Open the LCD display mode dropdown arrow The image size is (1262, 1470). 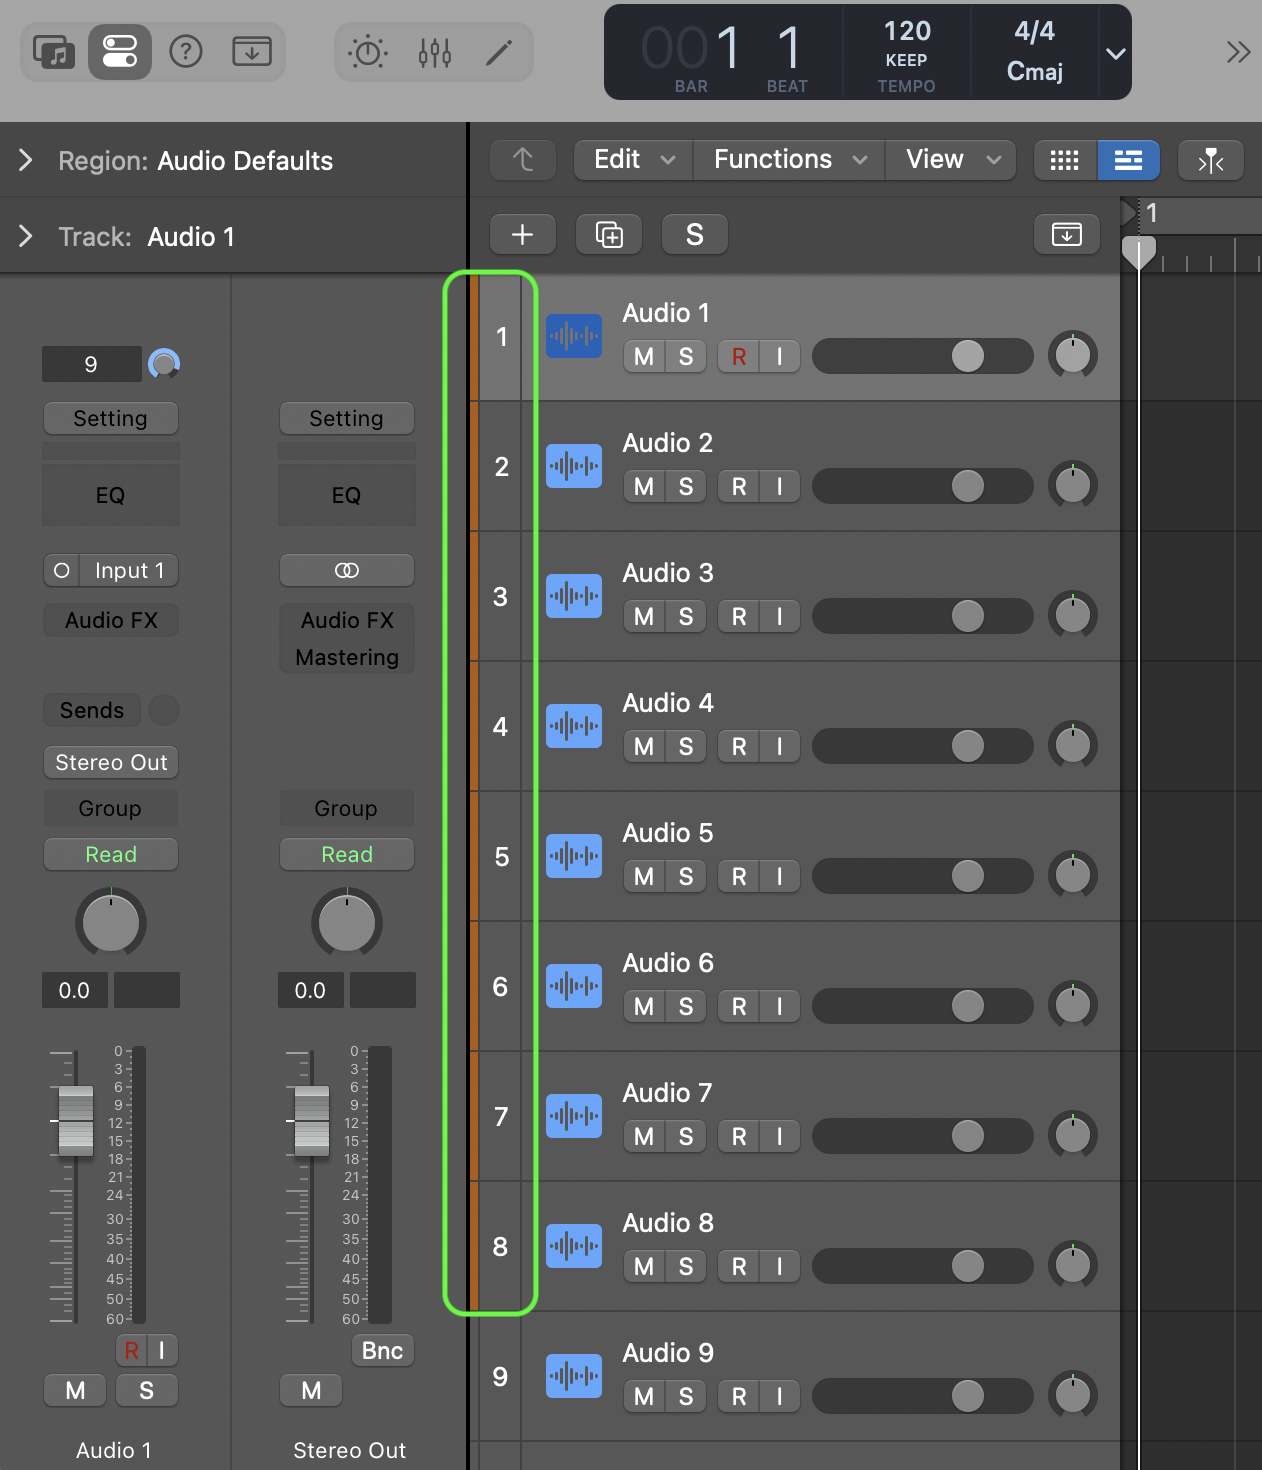pyautogui.click(x=1115, y=53)
